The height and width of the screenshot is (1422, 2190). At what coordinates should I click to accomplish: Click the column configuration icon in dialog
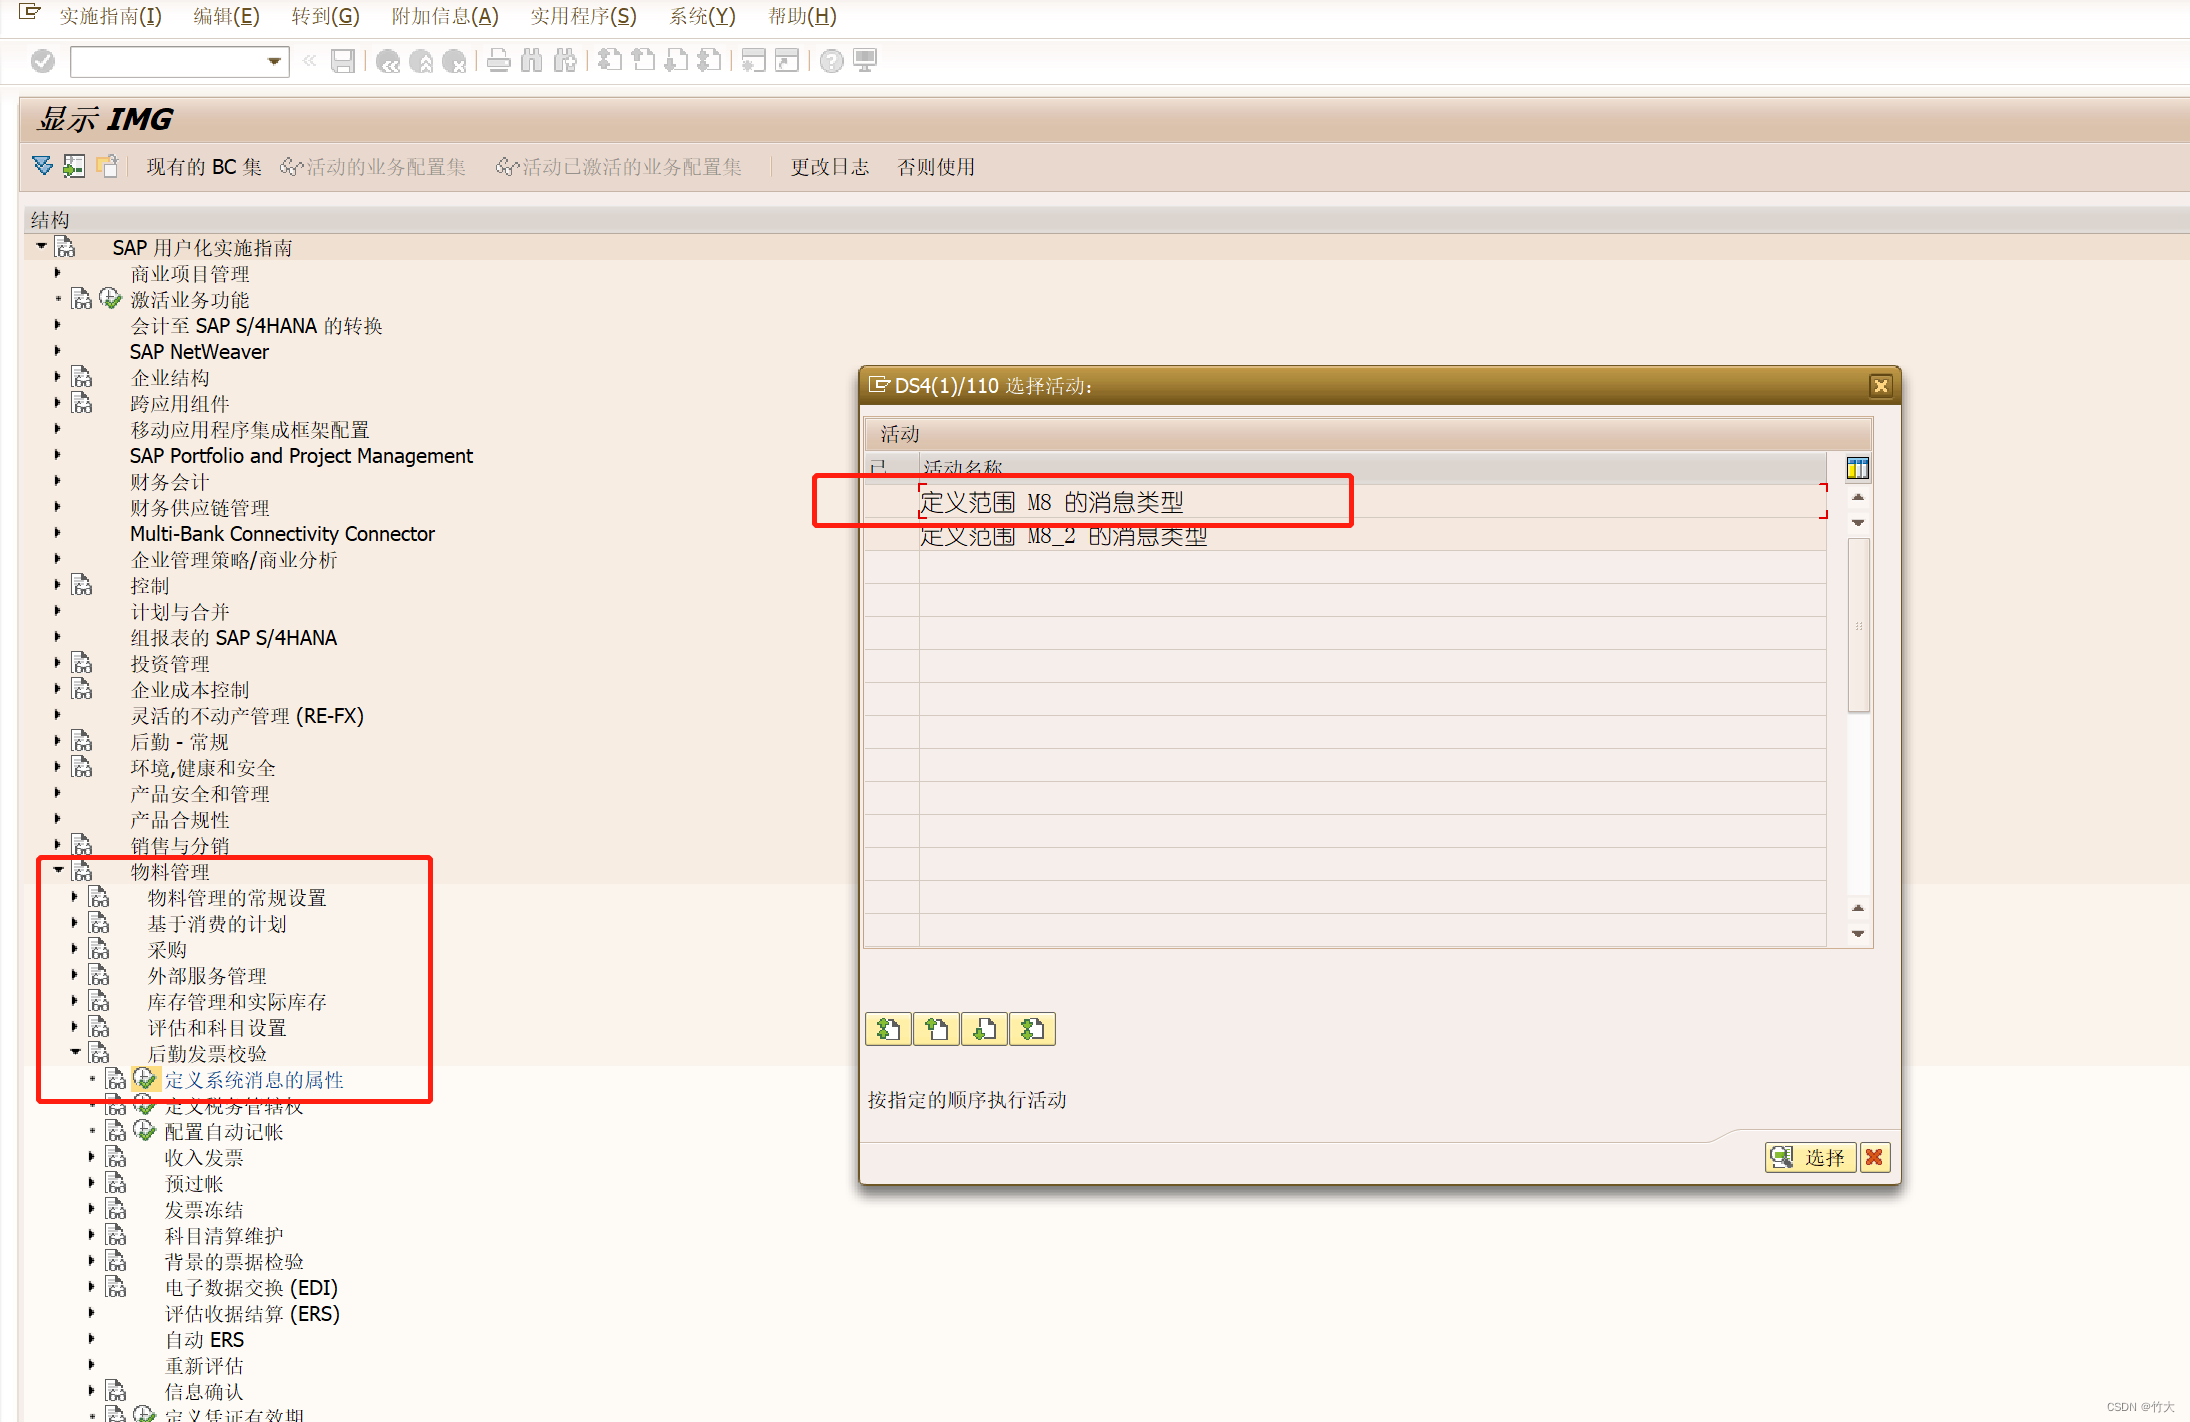point(1857,468)
